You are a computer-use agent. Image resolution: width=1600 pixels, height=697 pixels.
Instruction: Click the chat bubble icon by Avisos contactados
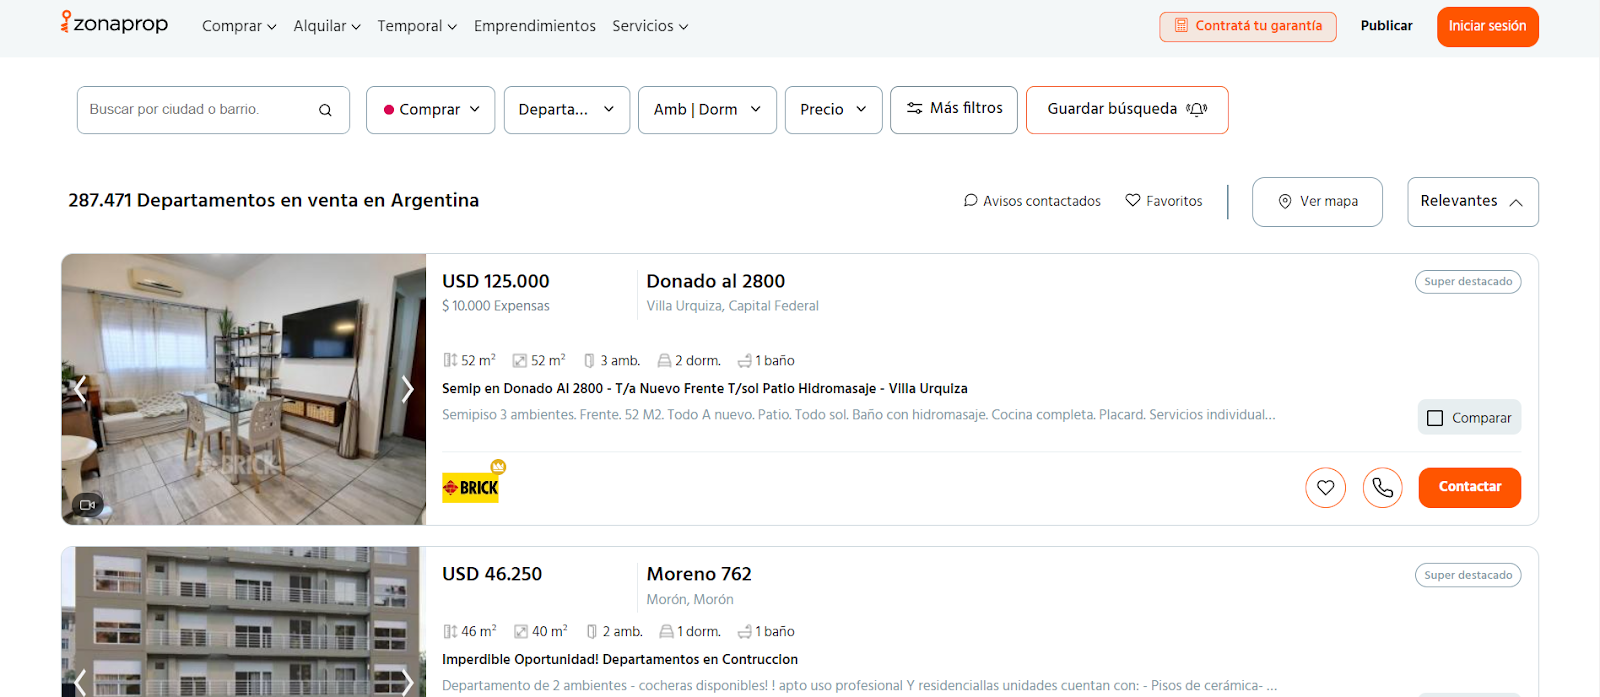click(970, 200)
